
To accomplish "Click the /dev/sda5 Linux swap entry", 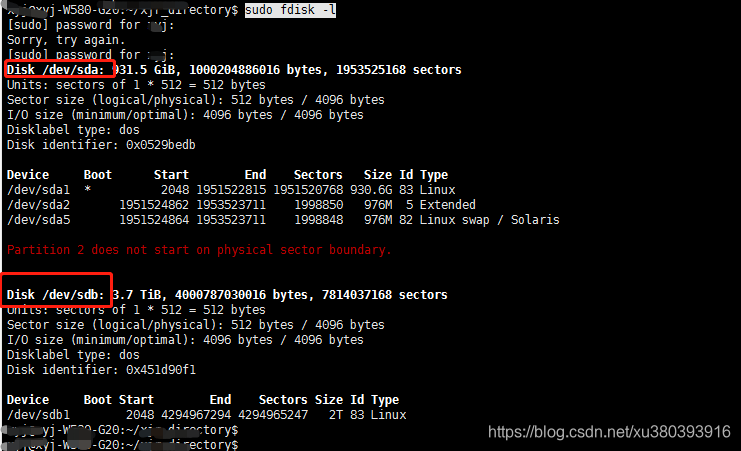I will pos(283,220).
